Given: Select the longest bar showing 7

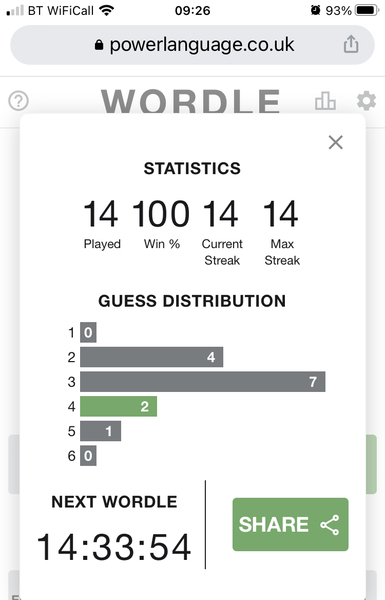Looking at the screenshot, I should (203, 382).
